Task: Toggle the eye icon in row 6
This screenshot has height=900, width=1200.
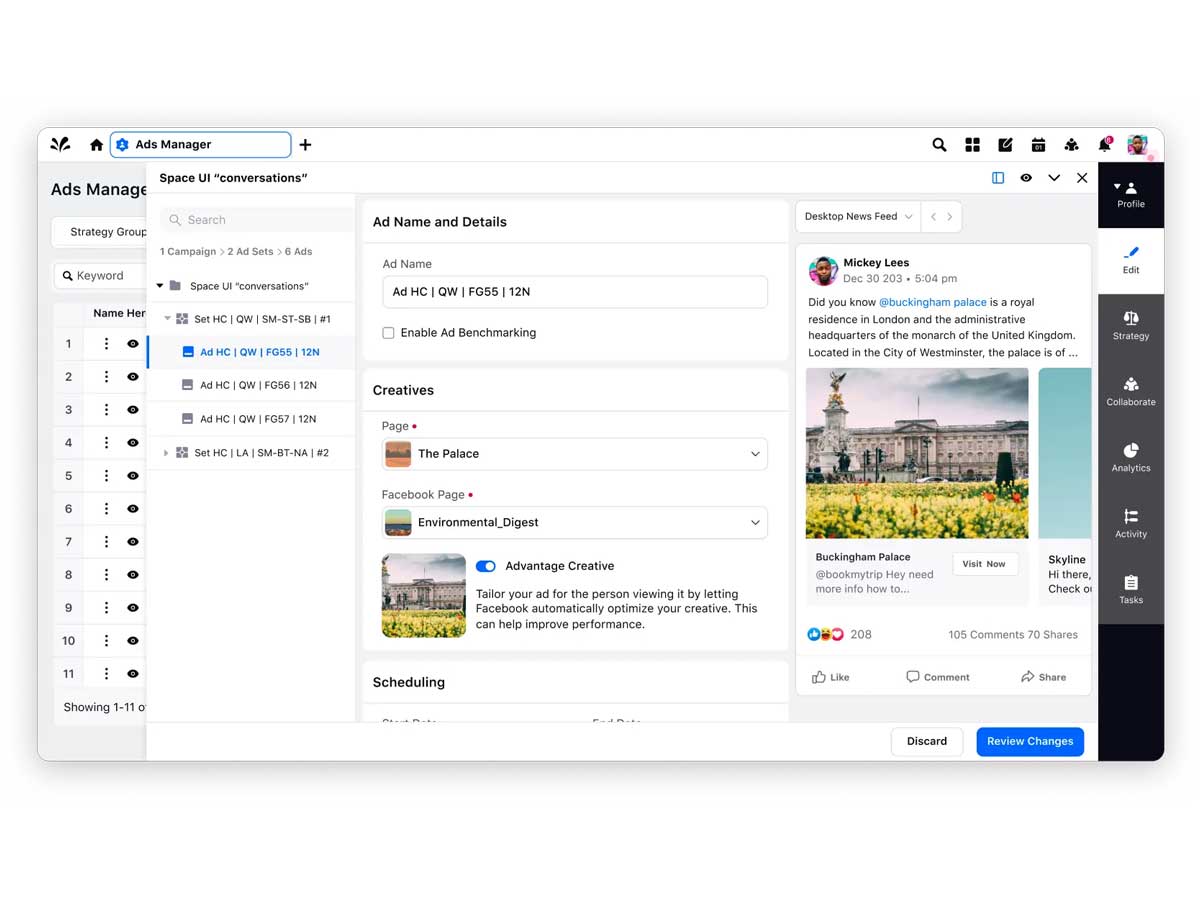Action: (x=133, y=509)
